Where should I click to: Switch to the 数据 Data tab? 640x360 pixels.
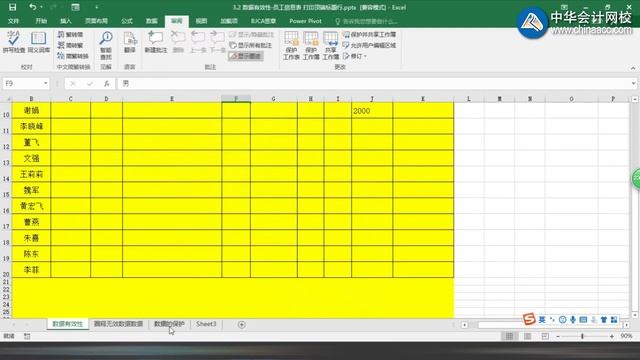tap(152, 21)
